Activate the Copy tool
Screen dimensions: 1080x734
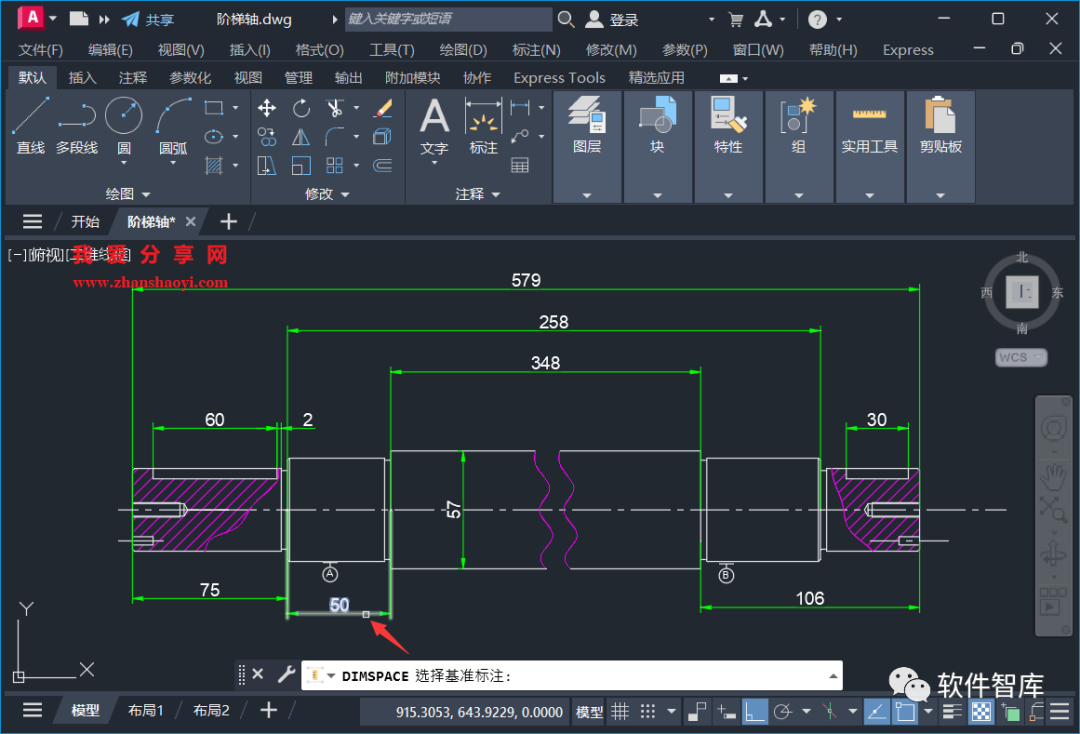(267, 136)
